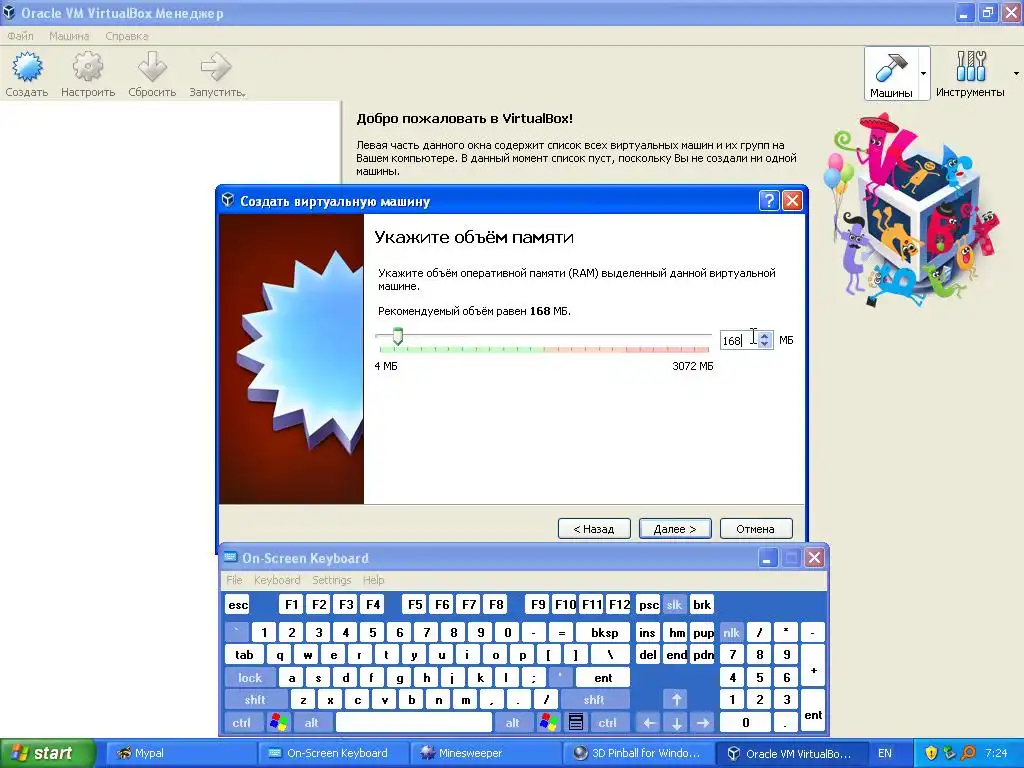Switch to Minesweeper taskbar item
Viewport: 1024px width, 768px height.
coord(485,754)
